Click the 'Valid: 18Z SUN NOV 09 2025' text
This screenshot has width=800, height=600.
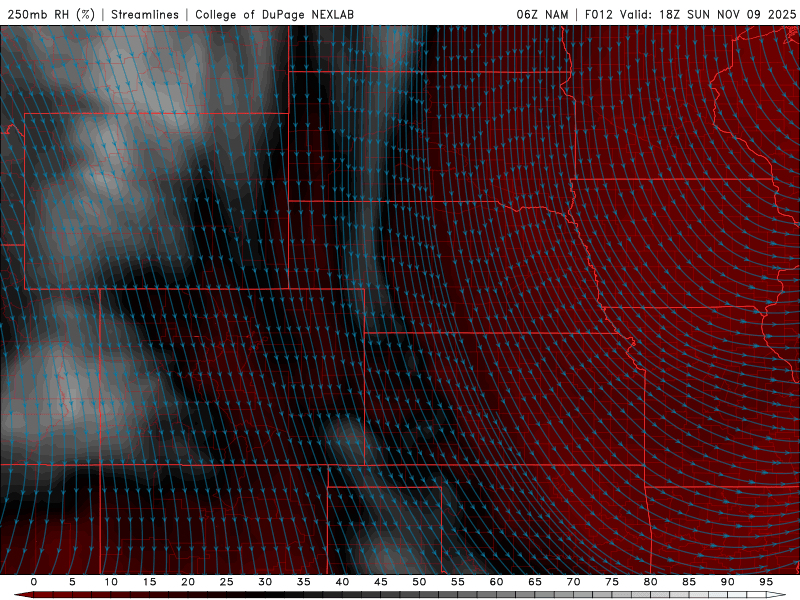708,14
